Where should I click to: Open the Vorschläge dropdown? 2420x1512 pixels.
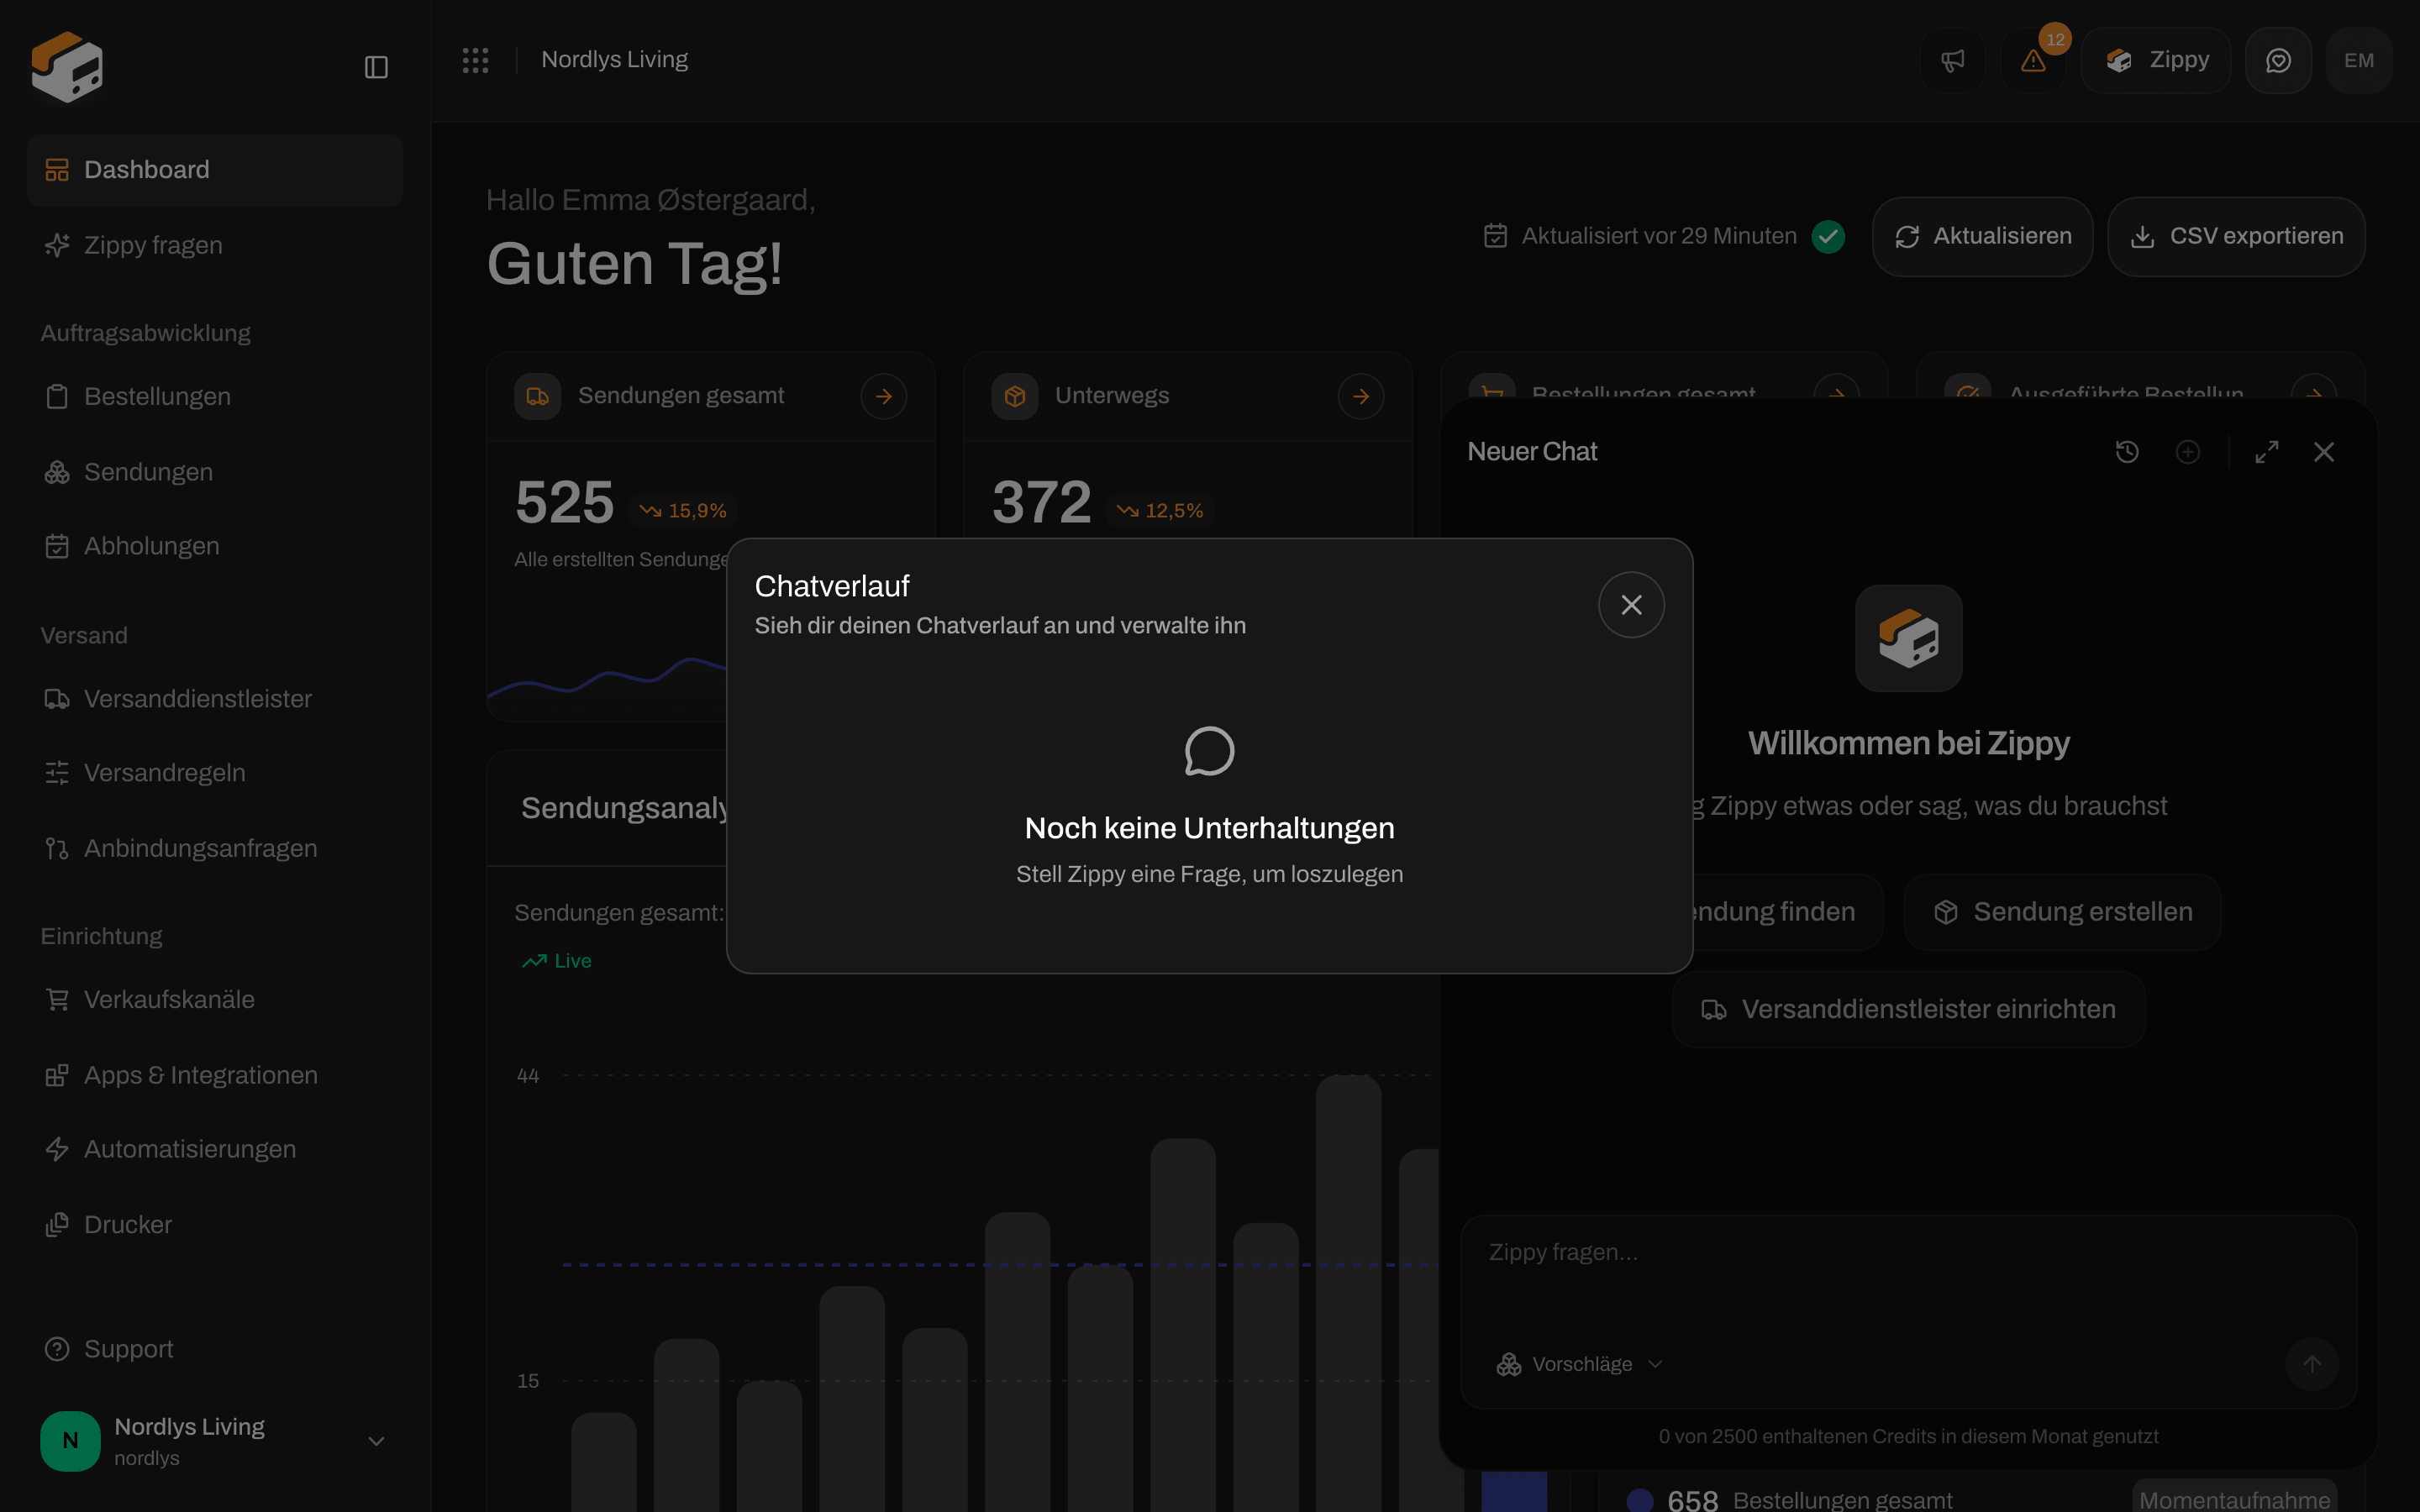(1579, 1364)
